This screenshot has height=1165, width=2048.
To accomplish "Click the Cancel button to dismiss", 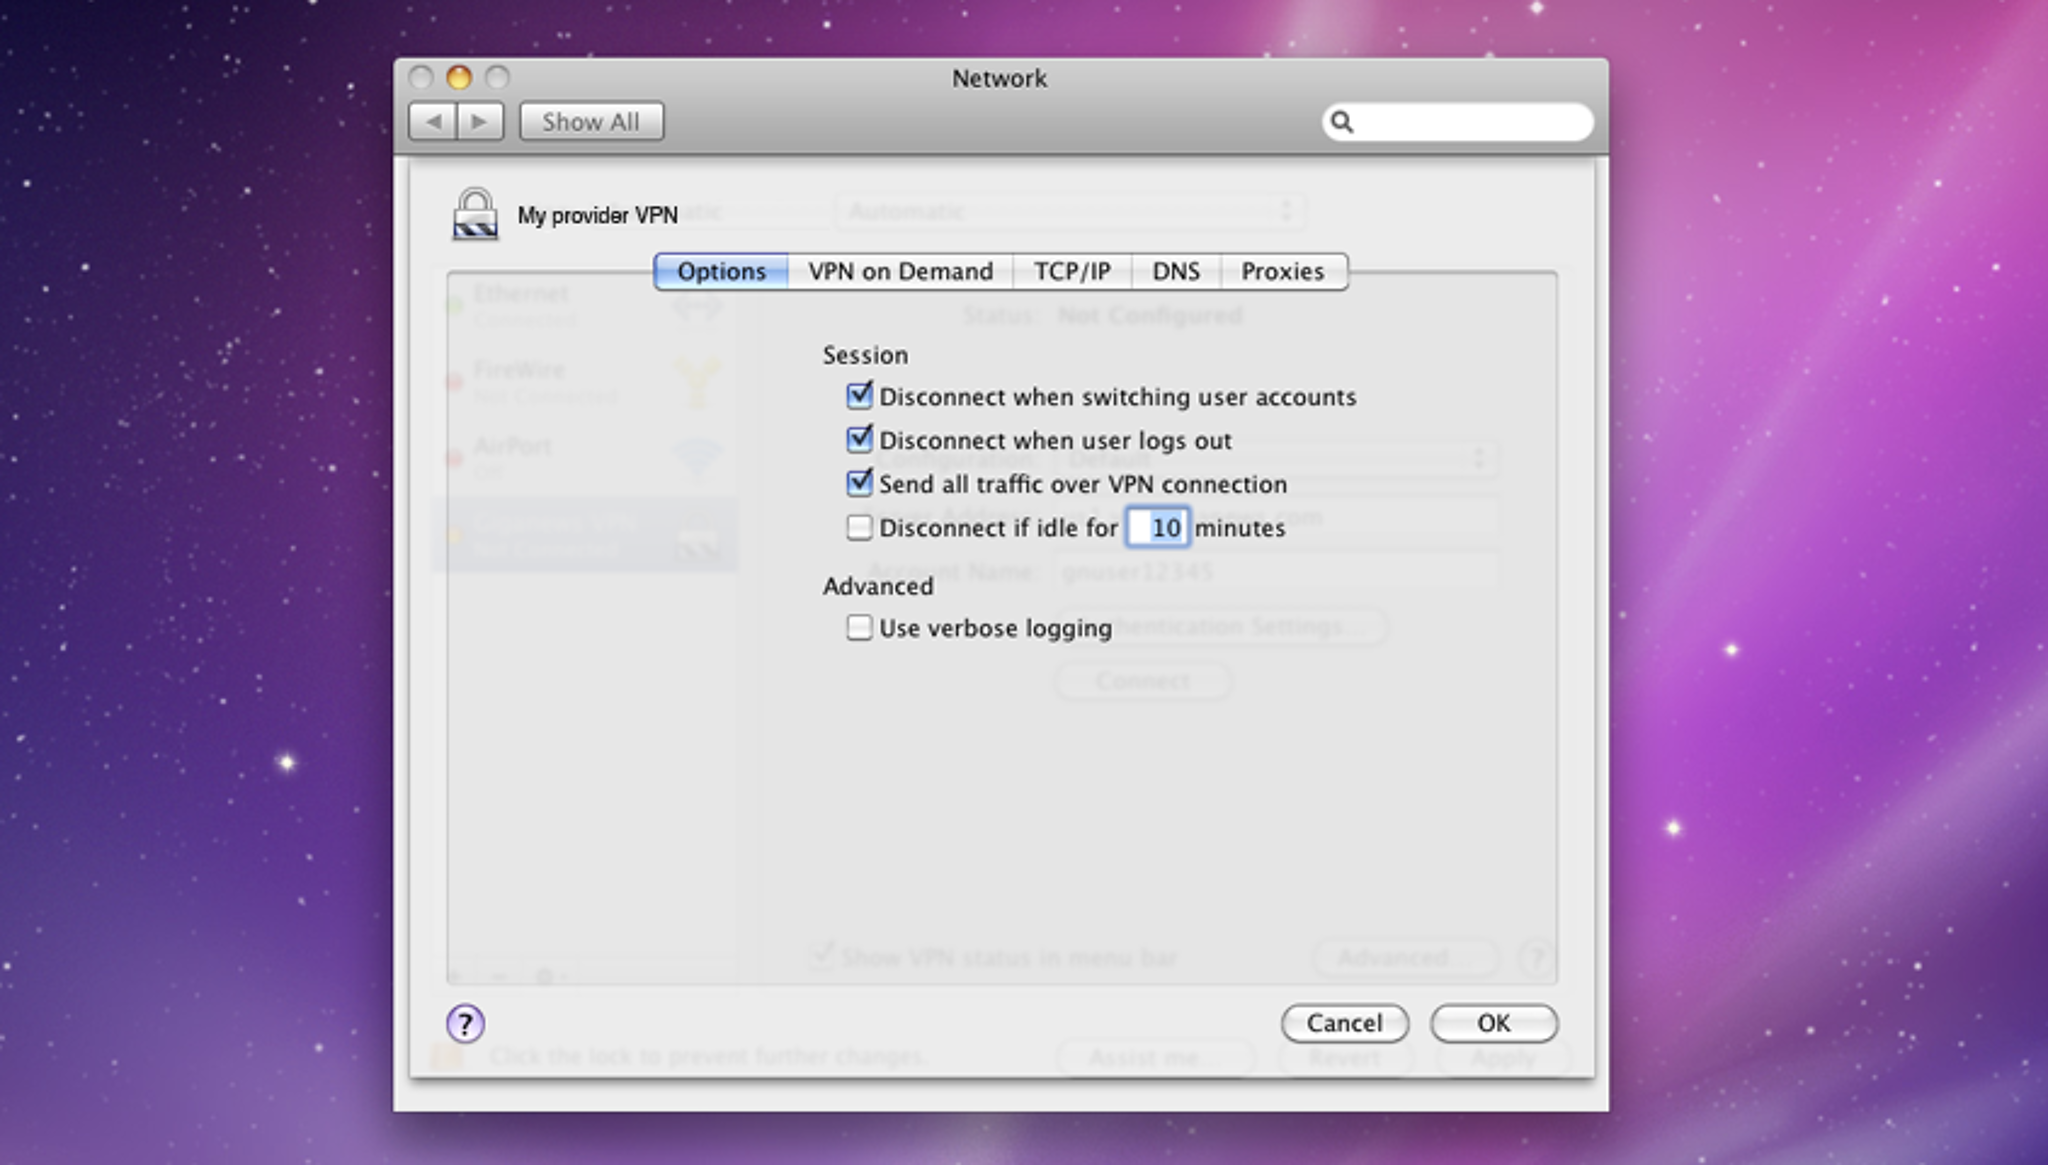I will pyautogui.click(x=1345, y=1023).
